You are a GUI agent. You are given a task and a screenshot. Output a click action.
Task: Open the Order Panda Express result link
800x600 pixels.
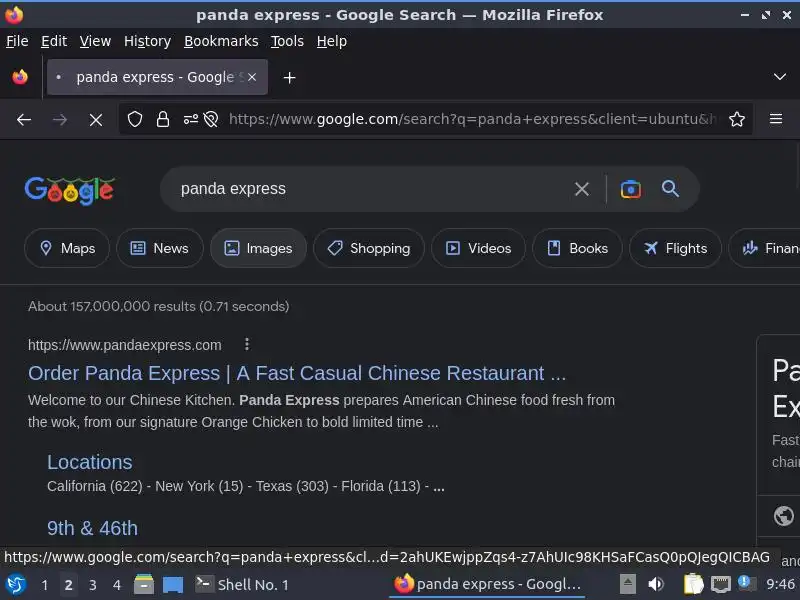297,373
